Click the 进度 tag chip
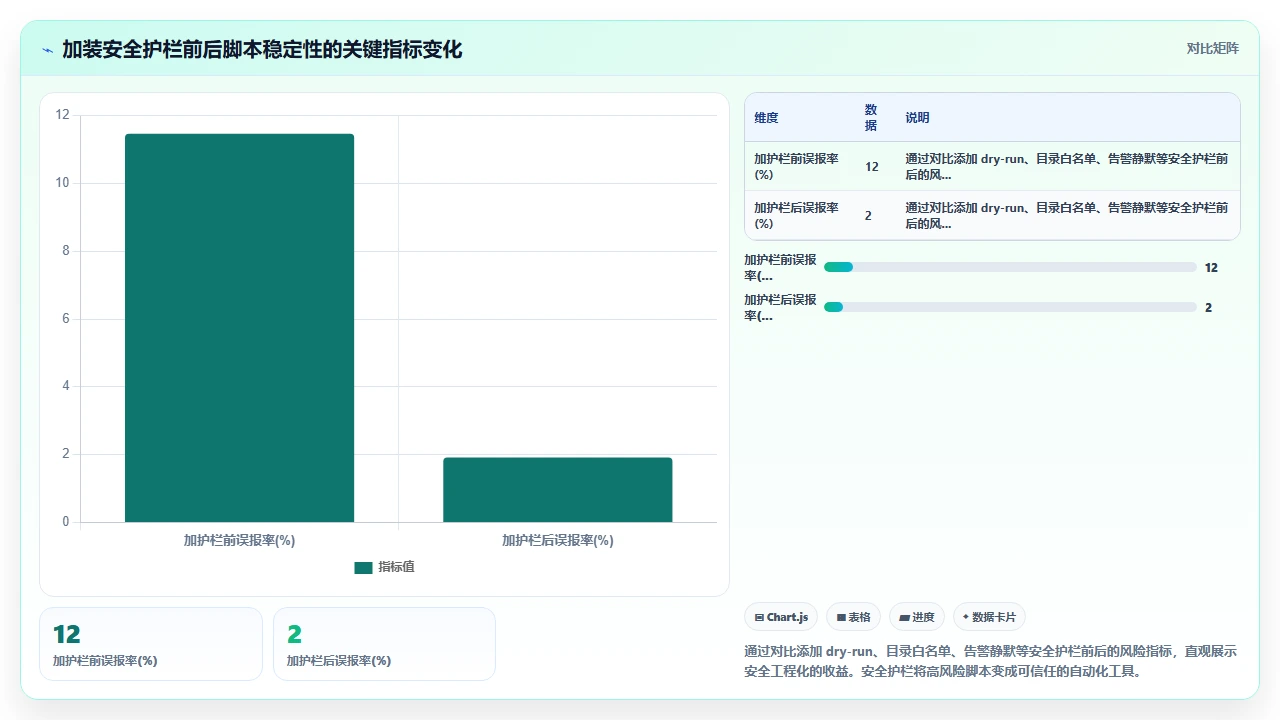The width and height of the screenshot is (1280, 720). [917, 617]
